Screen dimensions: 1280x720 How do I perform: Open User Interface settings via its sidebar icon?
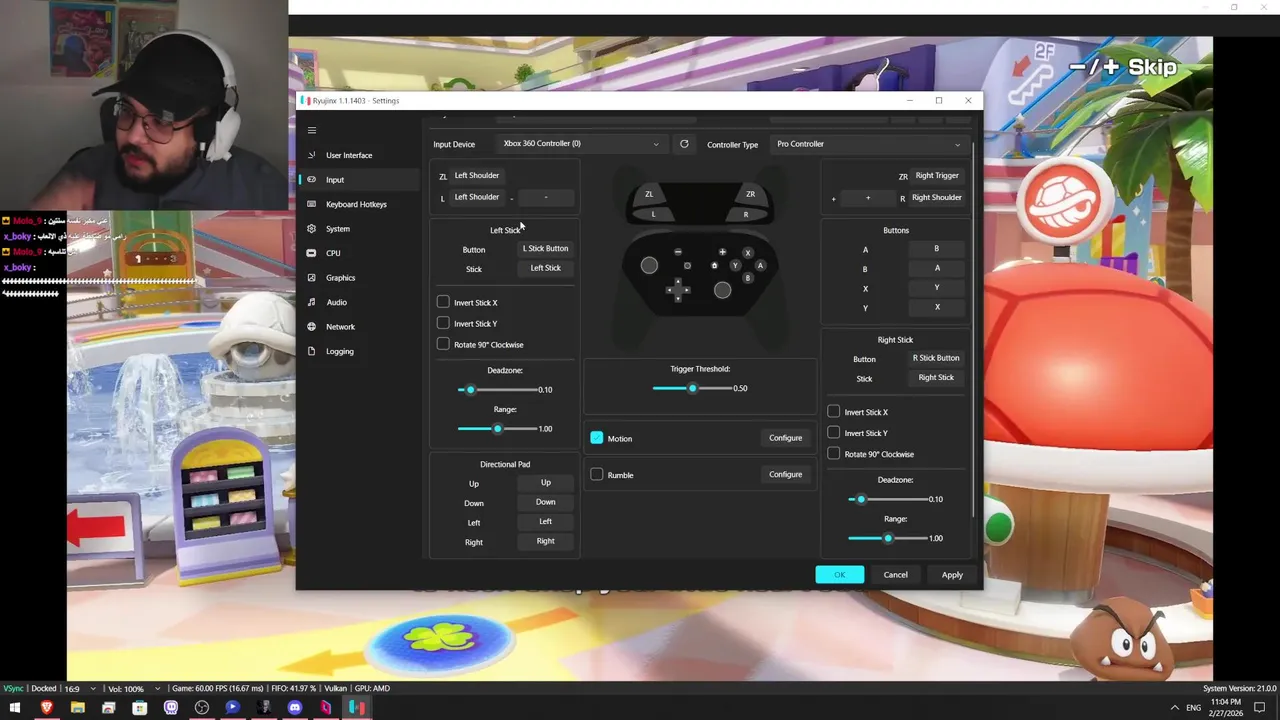tap(312, 155)
